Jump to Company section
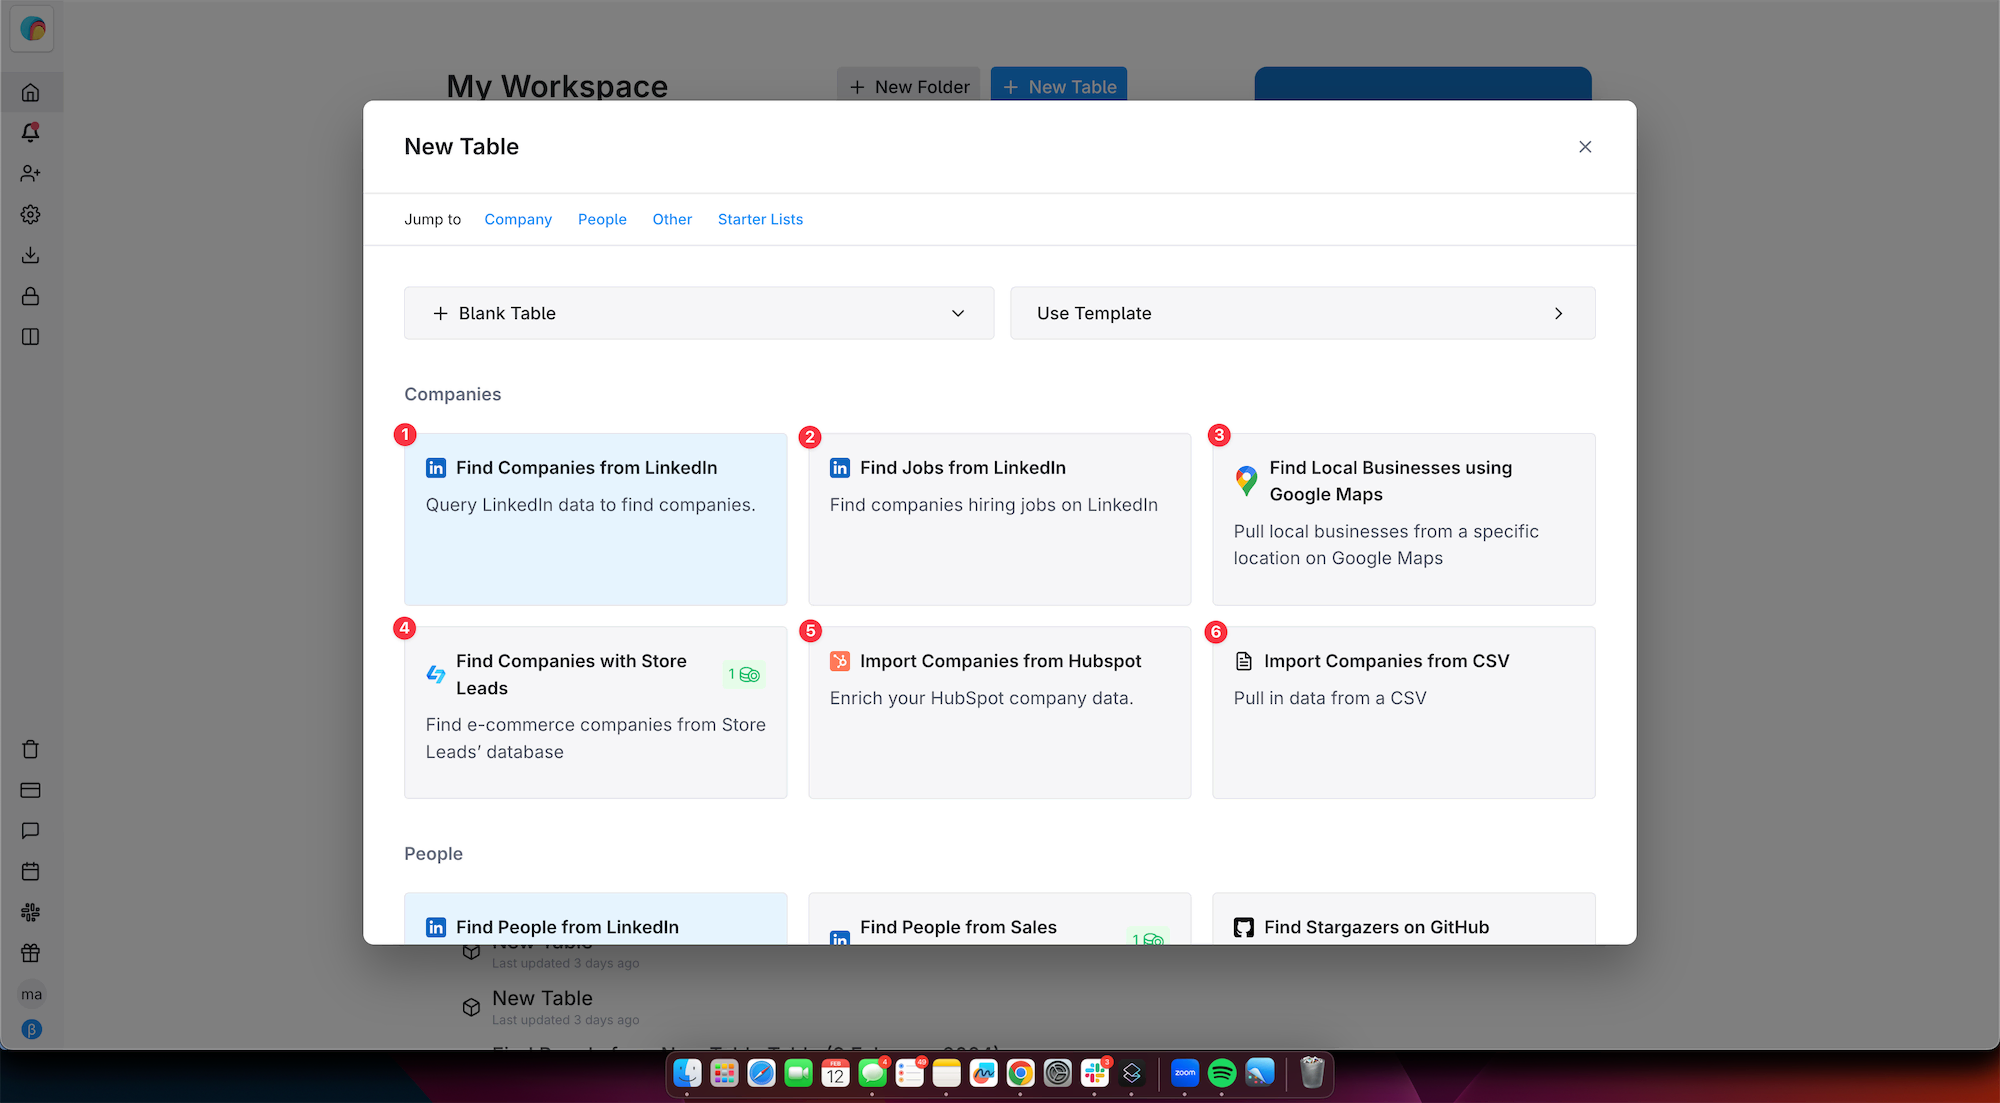 (517, 219)
